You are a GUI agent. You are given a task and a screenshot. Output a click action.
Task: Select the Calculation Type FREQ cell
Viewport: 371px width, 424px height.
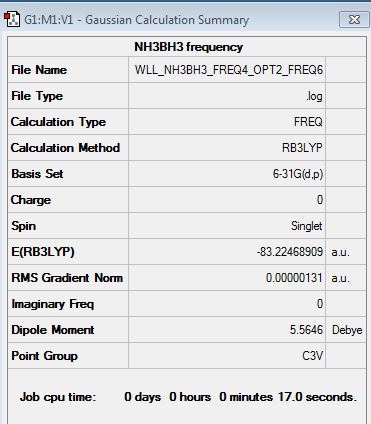[x=227, y=122]
